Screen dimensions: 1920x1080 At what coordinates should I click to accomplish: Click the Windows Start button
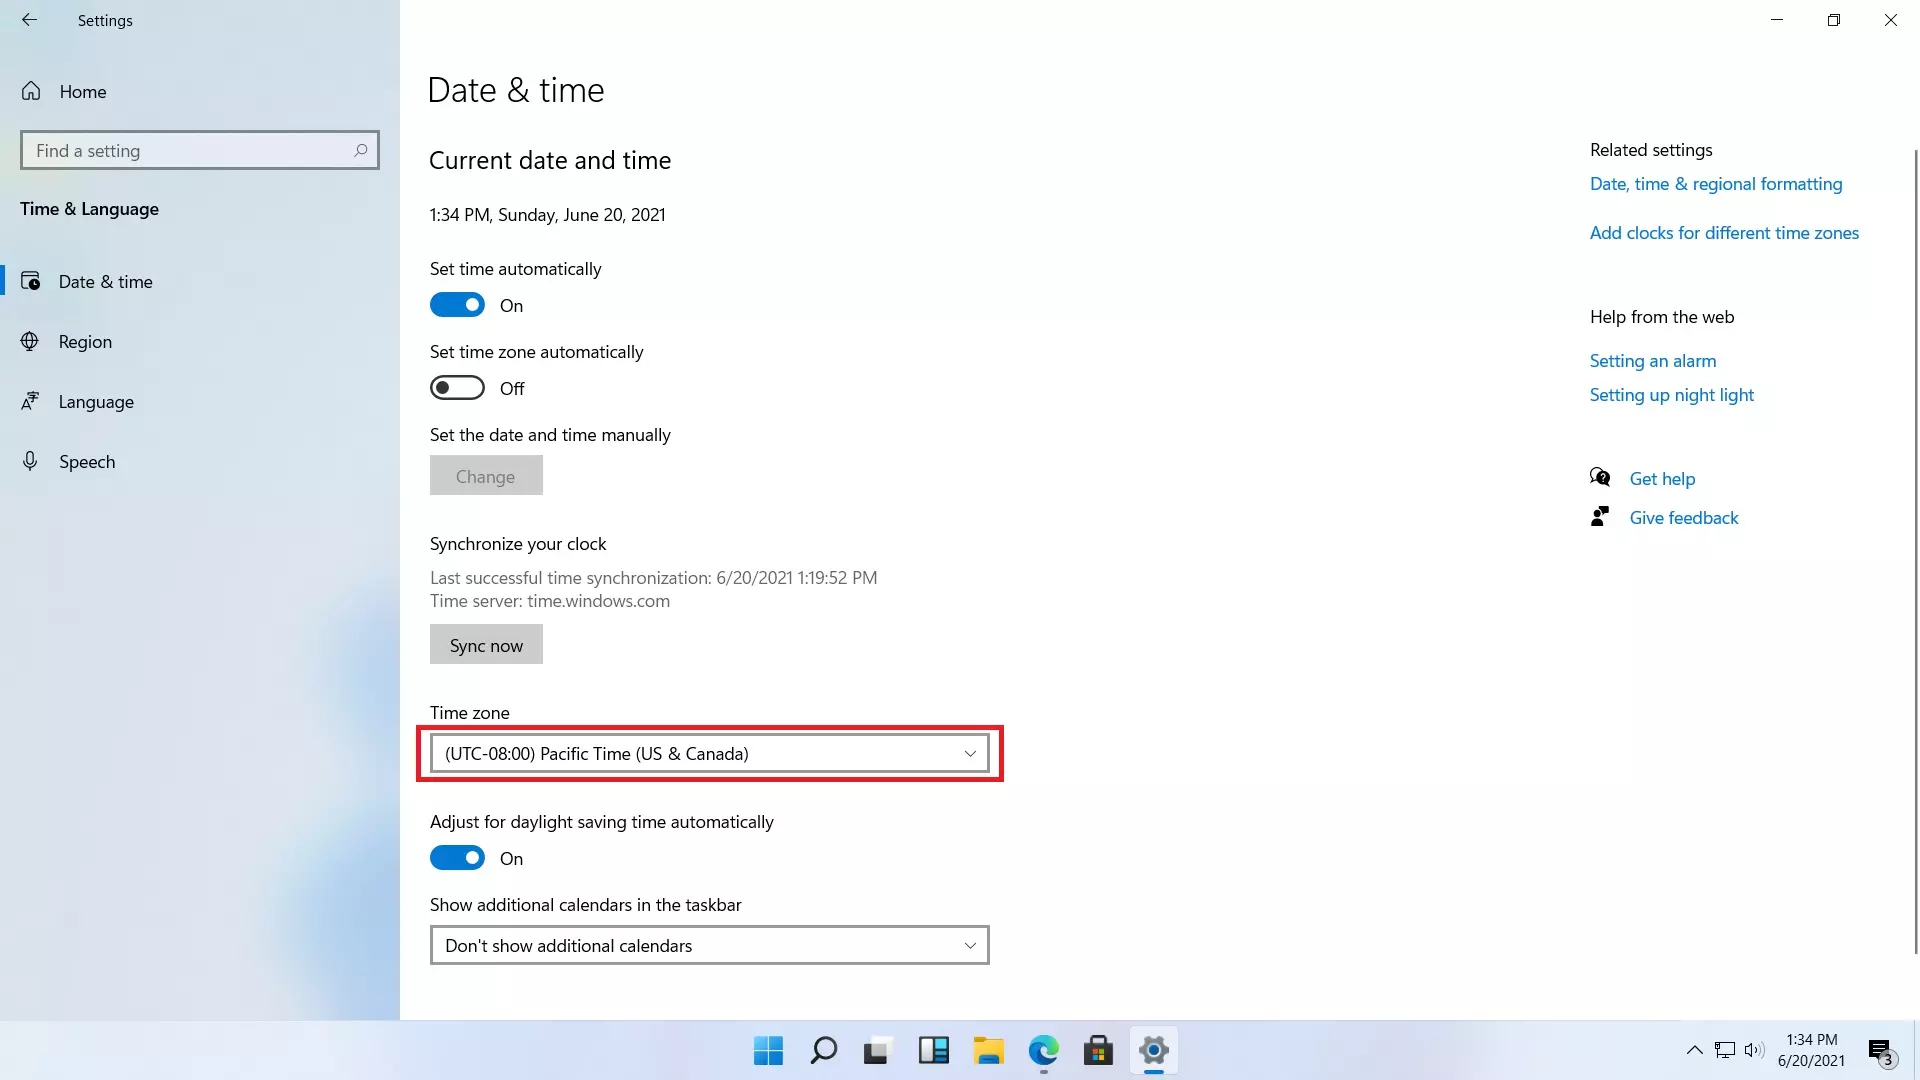tap(768, 1051)
